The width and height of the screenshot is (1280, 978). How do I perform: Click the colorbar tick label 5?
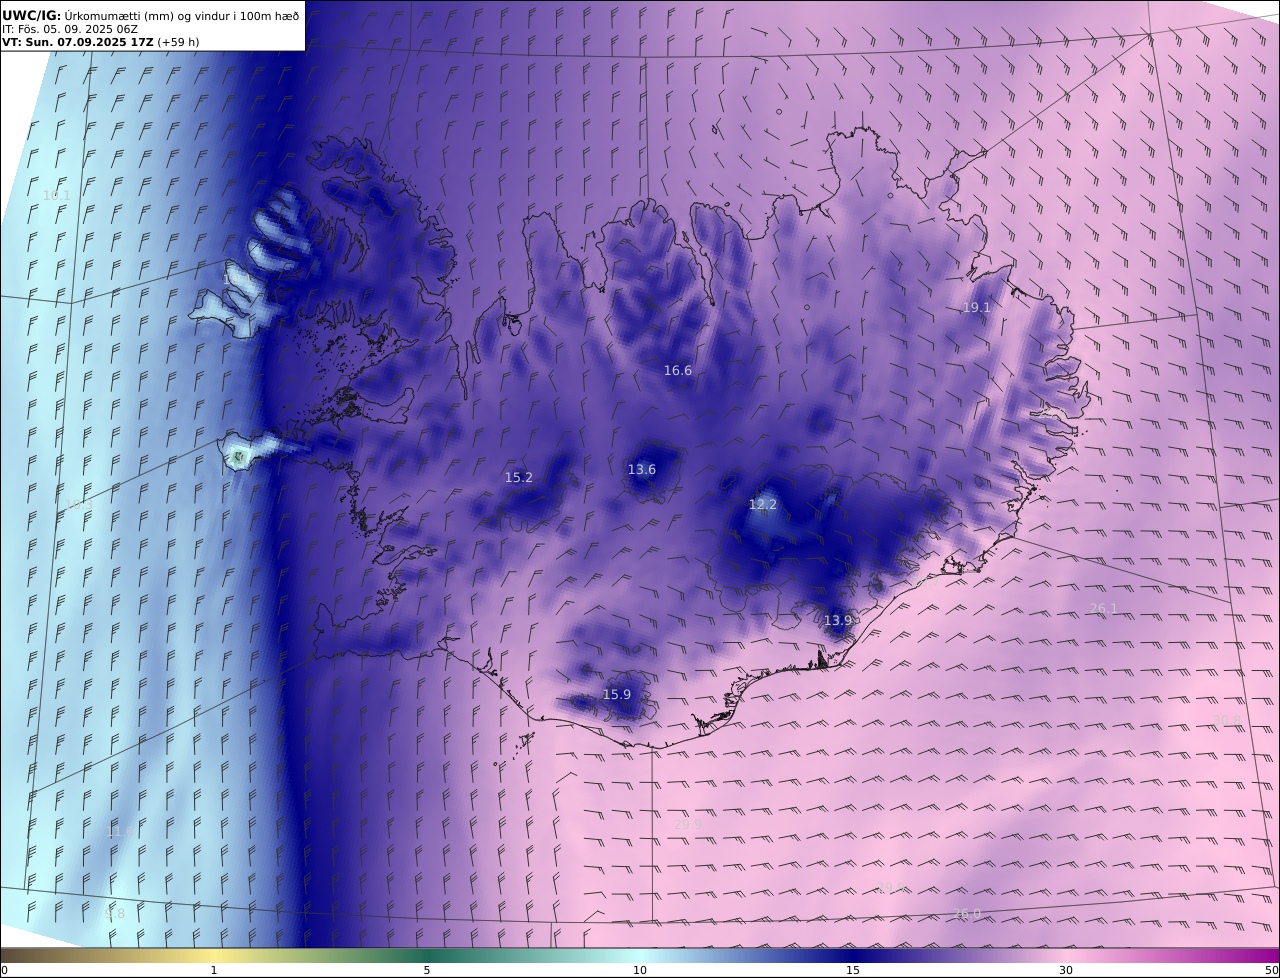click(427, 970)
